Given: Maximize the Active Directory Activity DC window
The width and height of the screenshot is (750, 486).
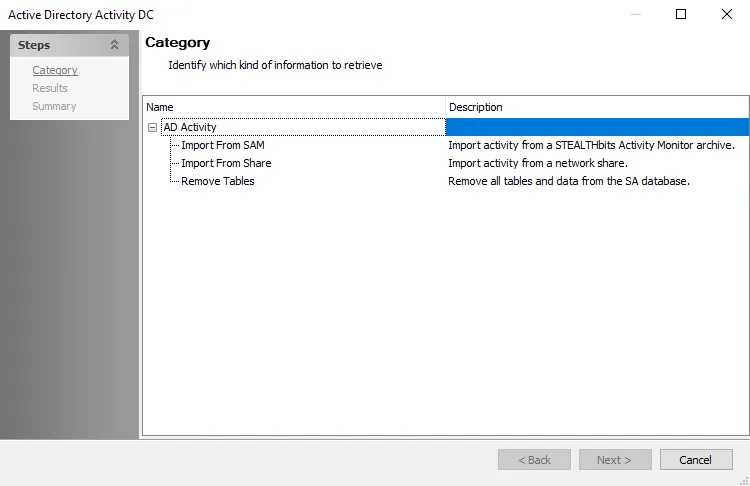Looking at the screenshot, I should click(681, 14).
